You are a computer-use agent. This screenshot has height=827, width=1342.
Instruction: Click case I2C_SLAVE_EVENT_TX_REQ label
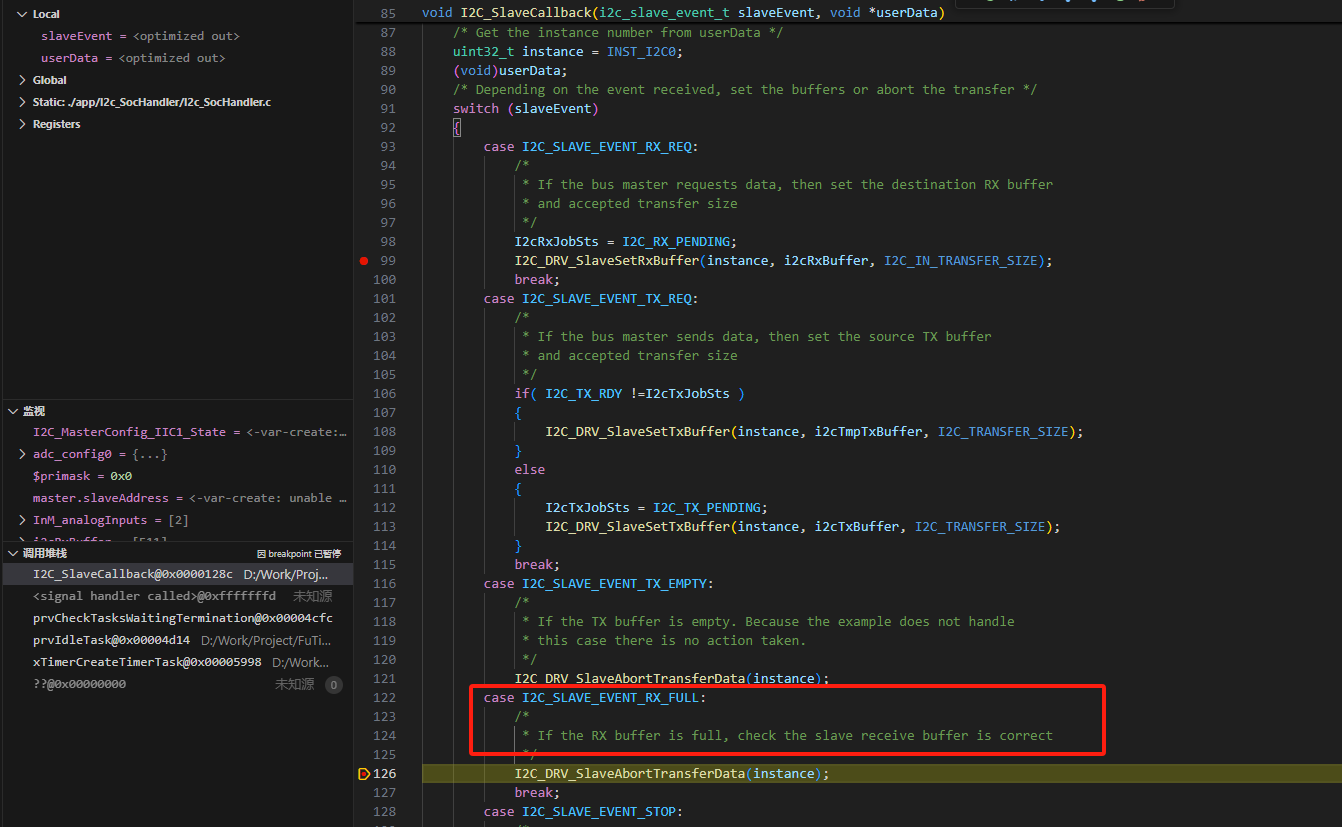pyautogui.click(x=591, y=298)
